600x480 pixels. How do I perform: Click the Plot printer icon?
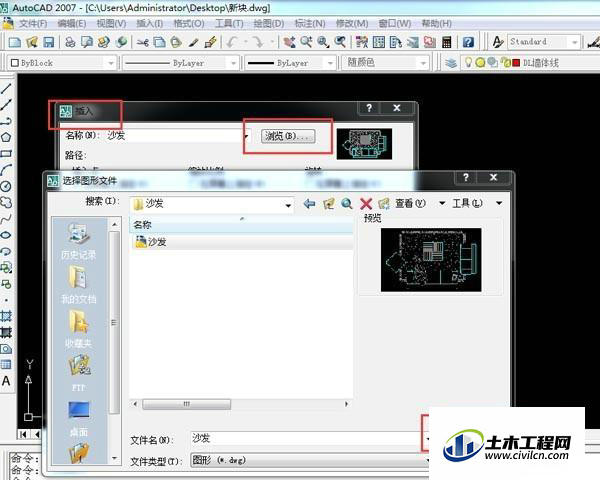(x=70, y=42)
